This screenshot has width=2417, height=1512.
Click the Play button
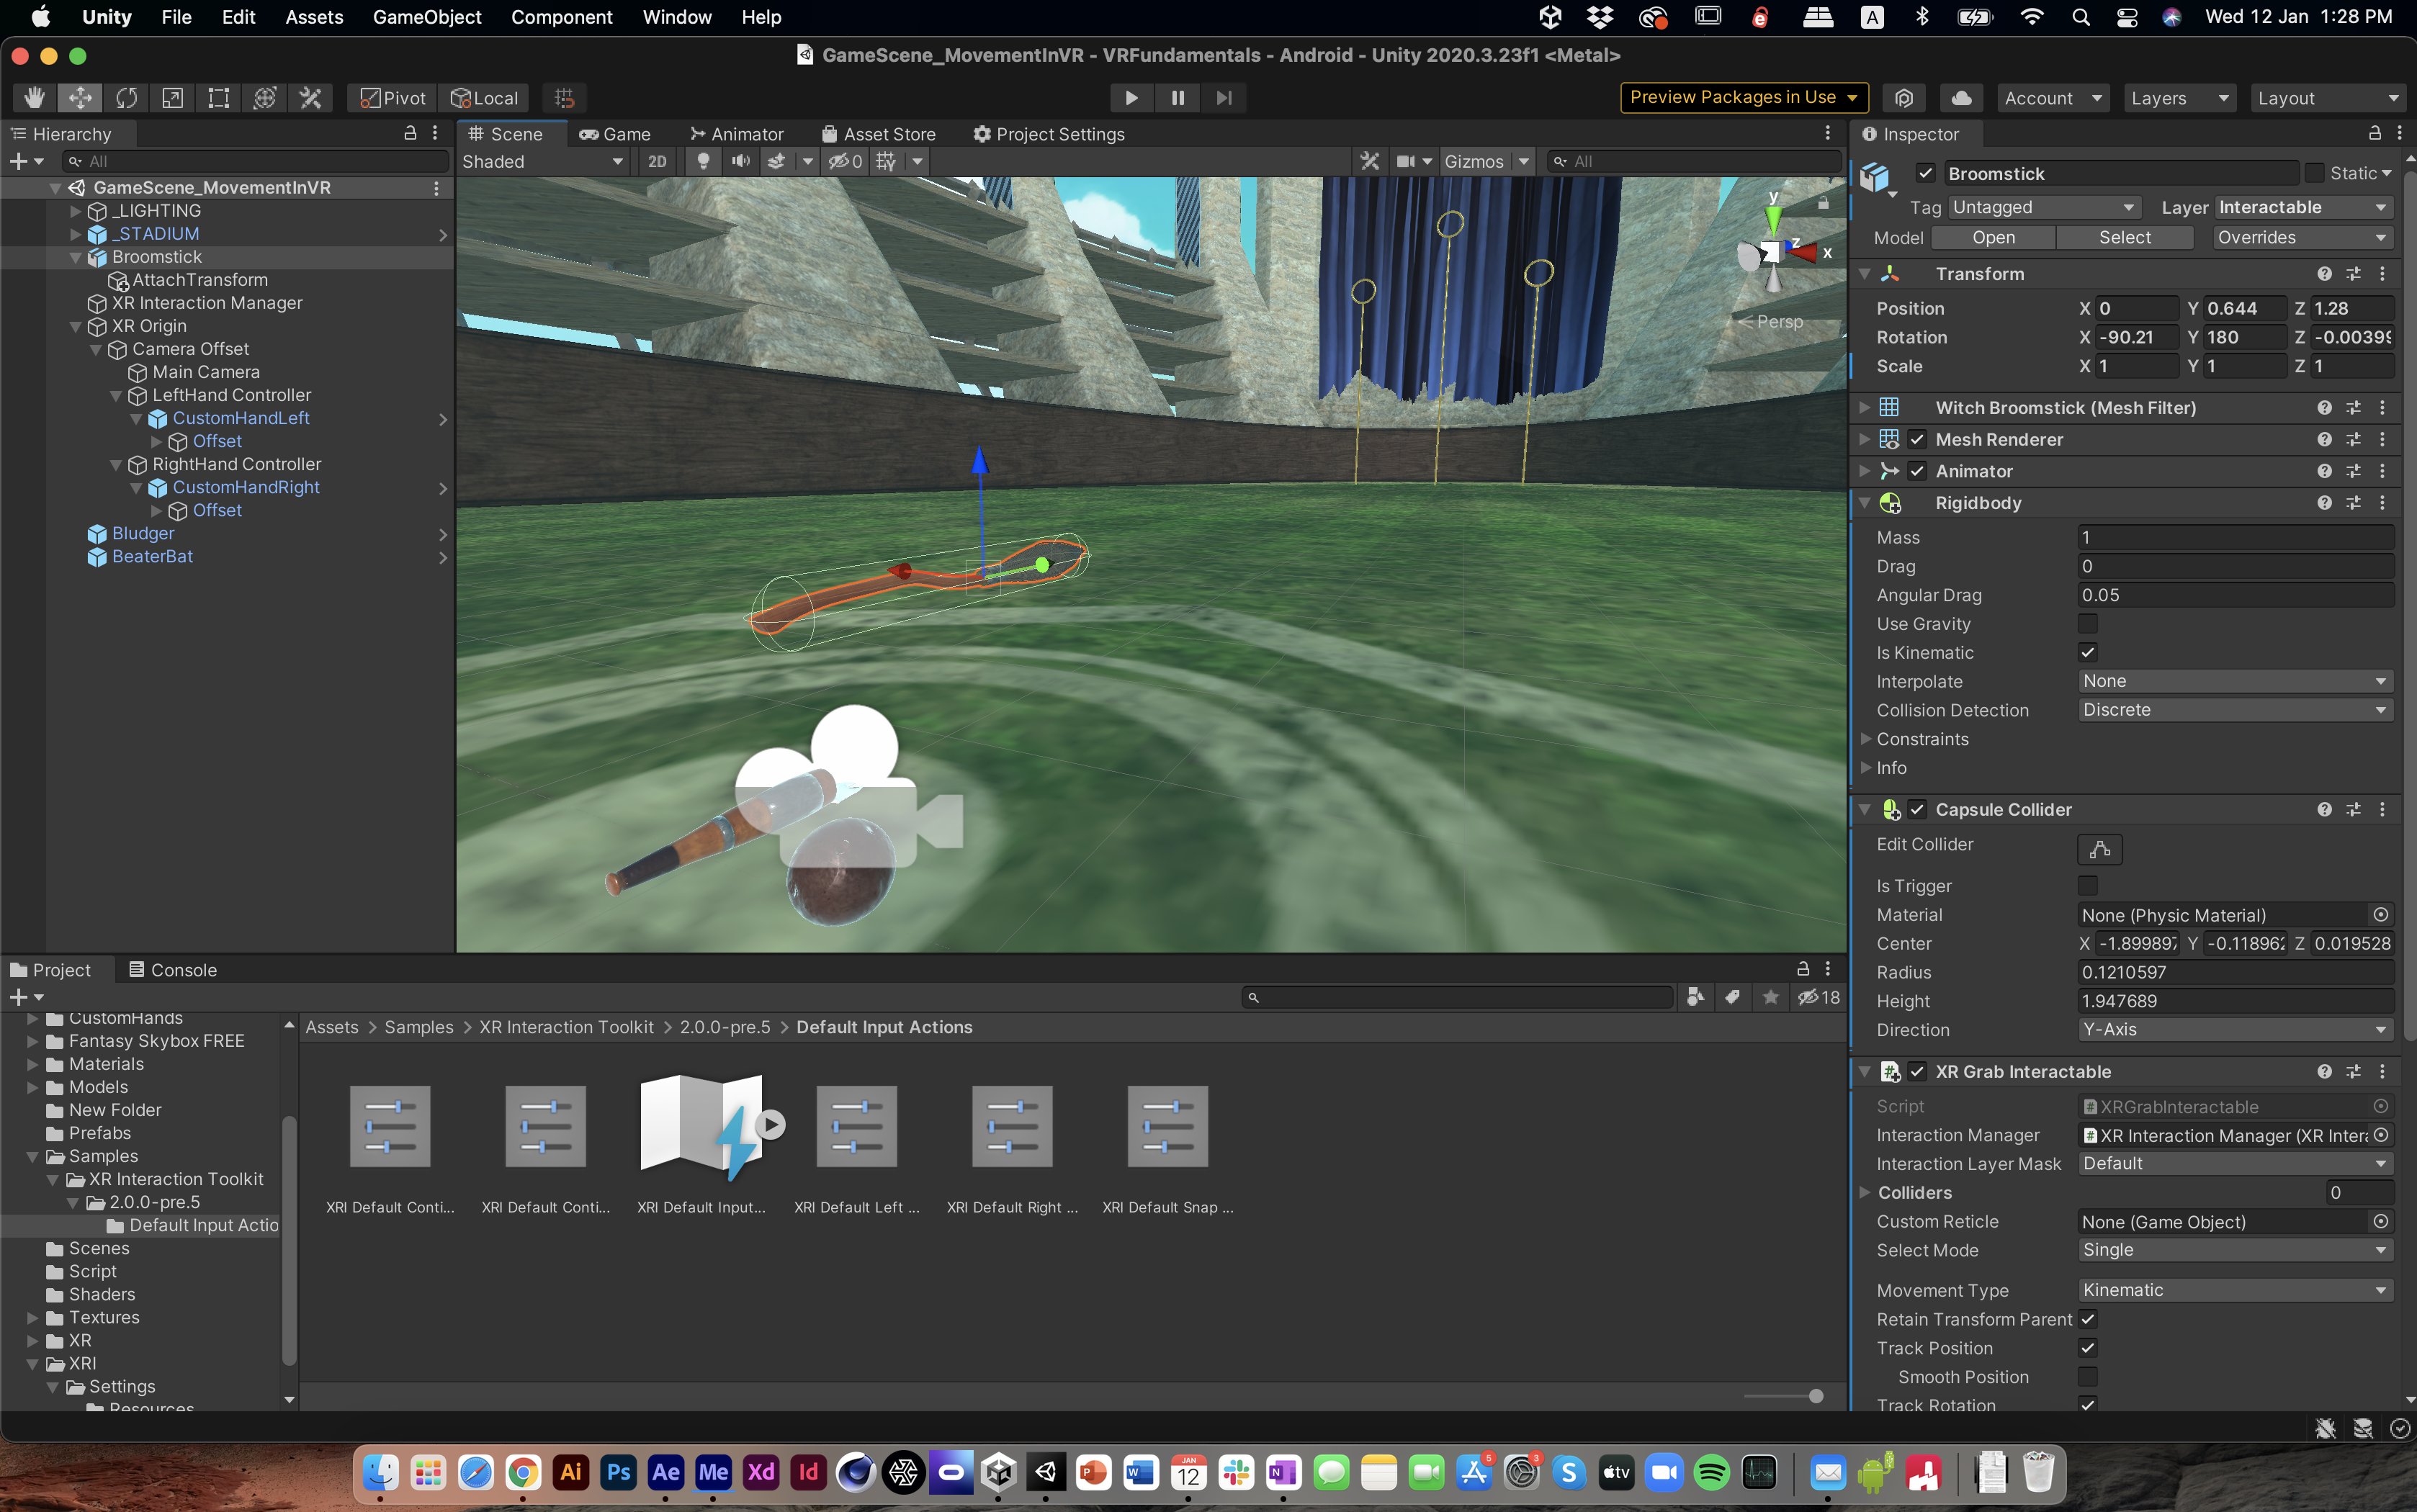pyautogui.click(x=1131, y=98)
